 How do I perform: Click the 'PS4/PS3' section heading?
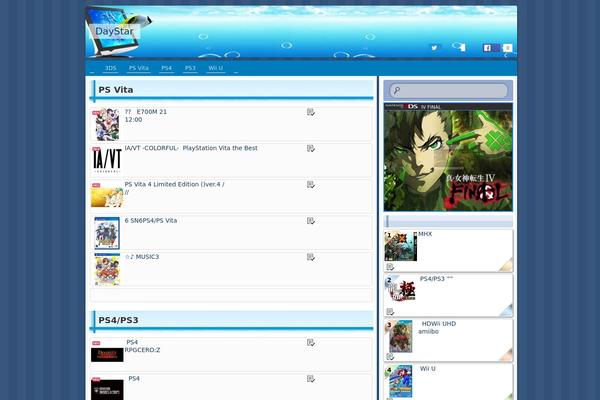click(118, 320)
